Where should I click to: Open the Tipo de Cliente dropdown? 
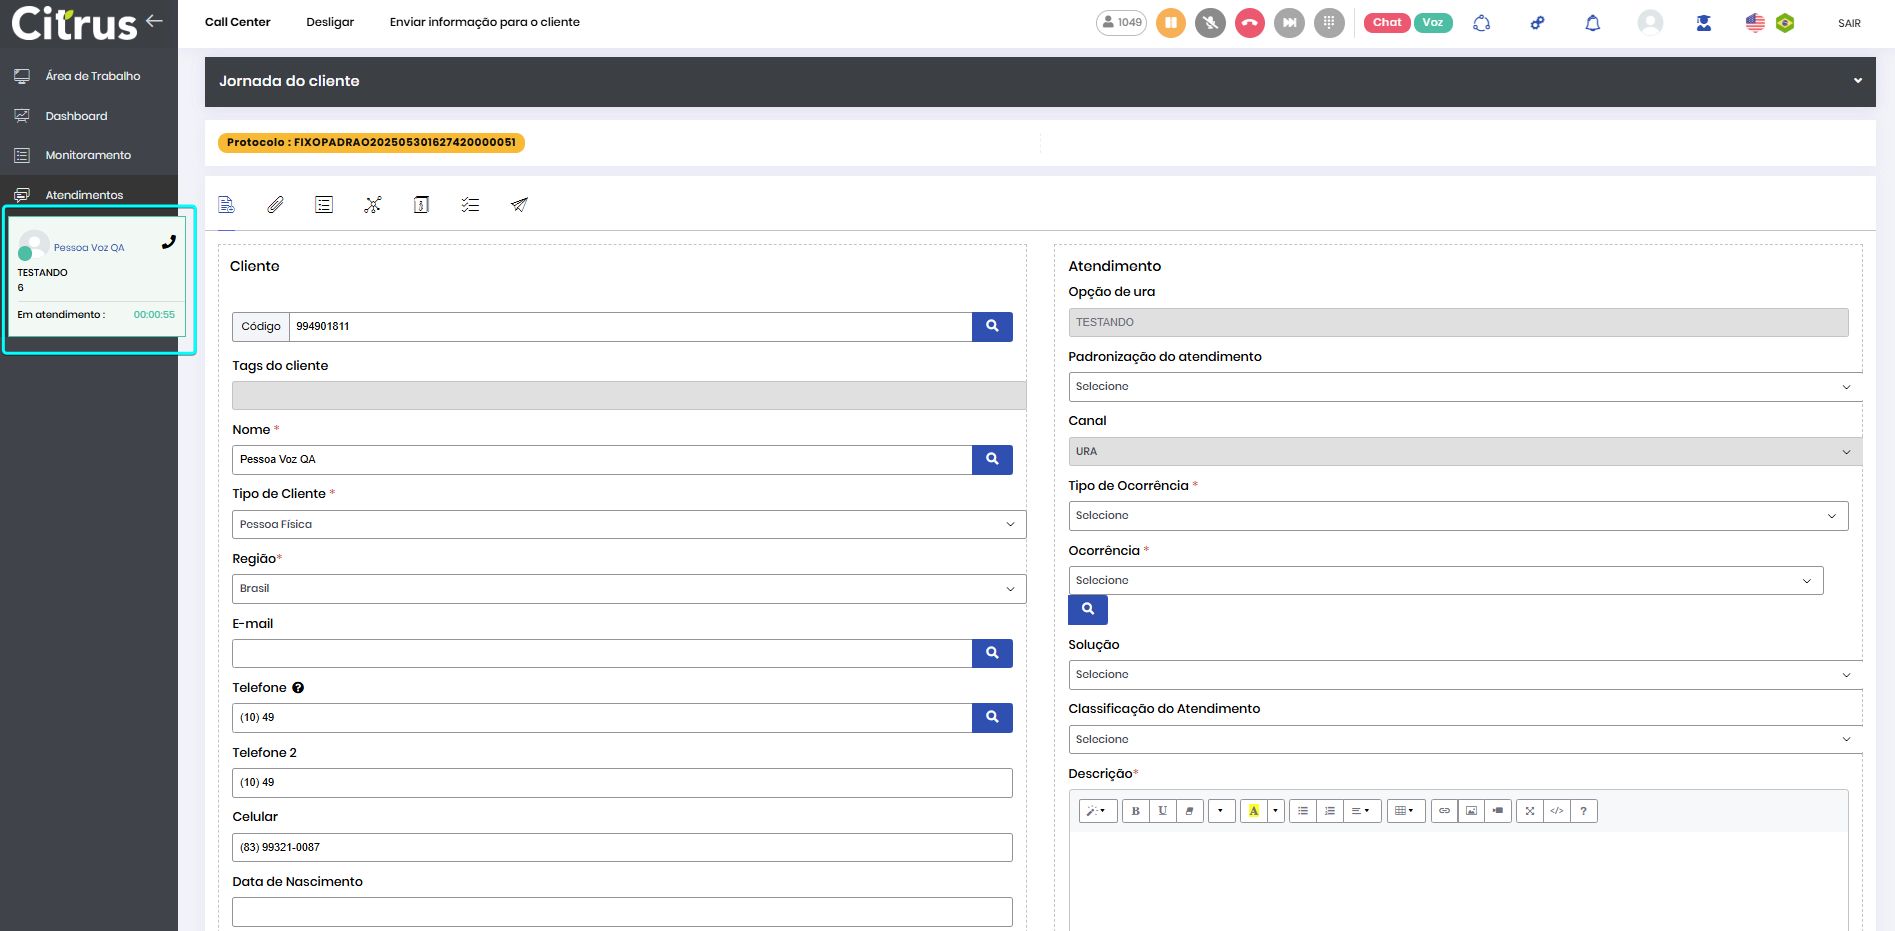(628, 525)
